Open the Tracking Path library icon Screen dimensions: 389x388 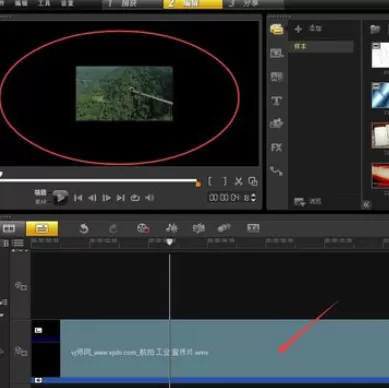pos(276,171)
